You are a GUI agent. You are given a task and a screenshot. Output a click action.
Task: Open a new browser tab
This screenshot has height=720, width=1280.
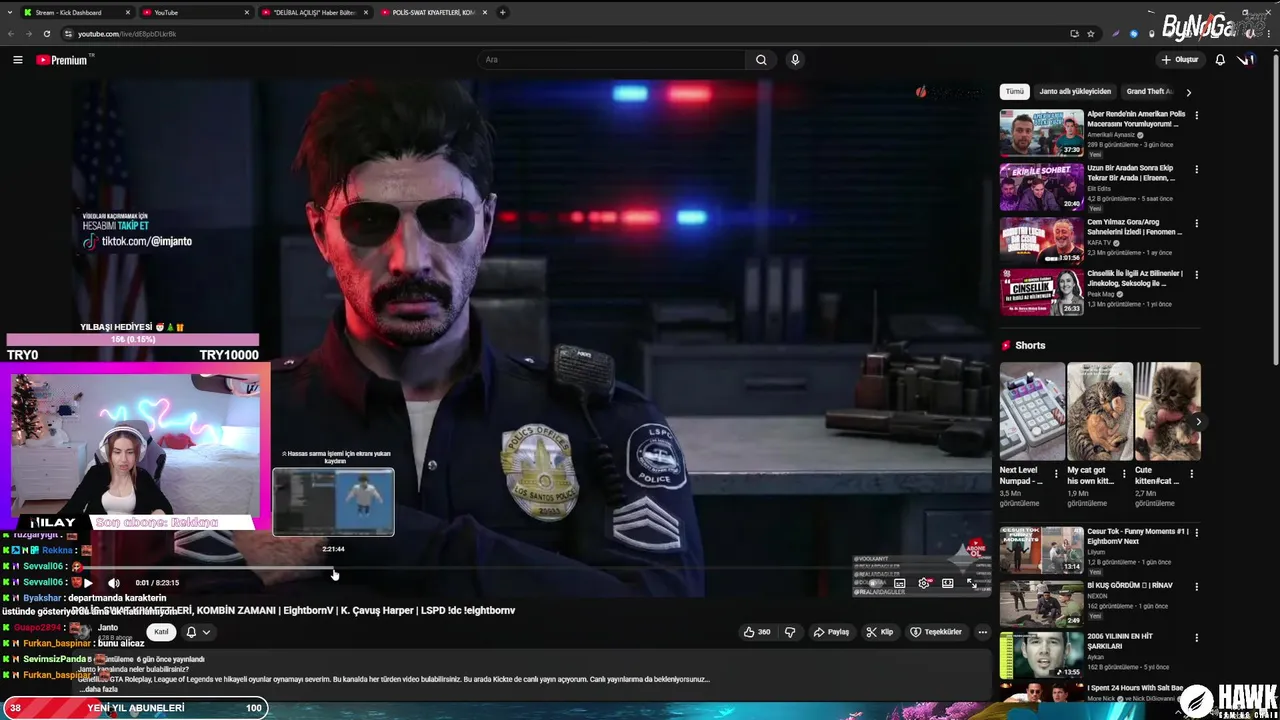(x=503, y=12)
